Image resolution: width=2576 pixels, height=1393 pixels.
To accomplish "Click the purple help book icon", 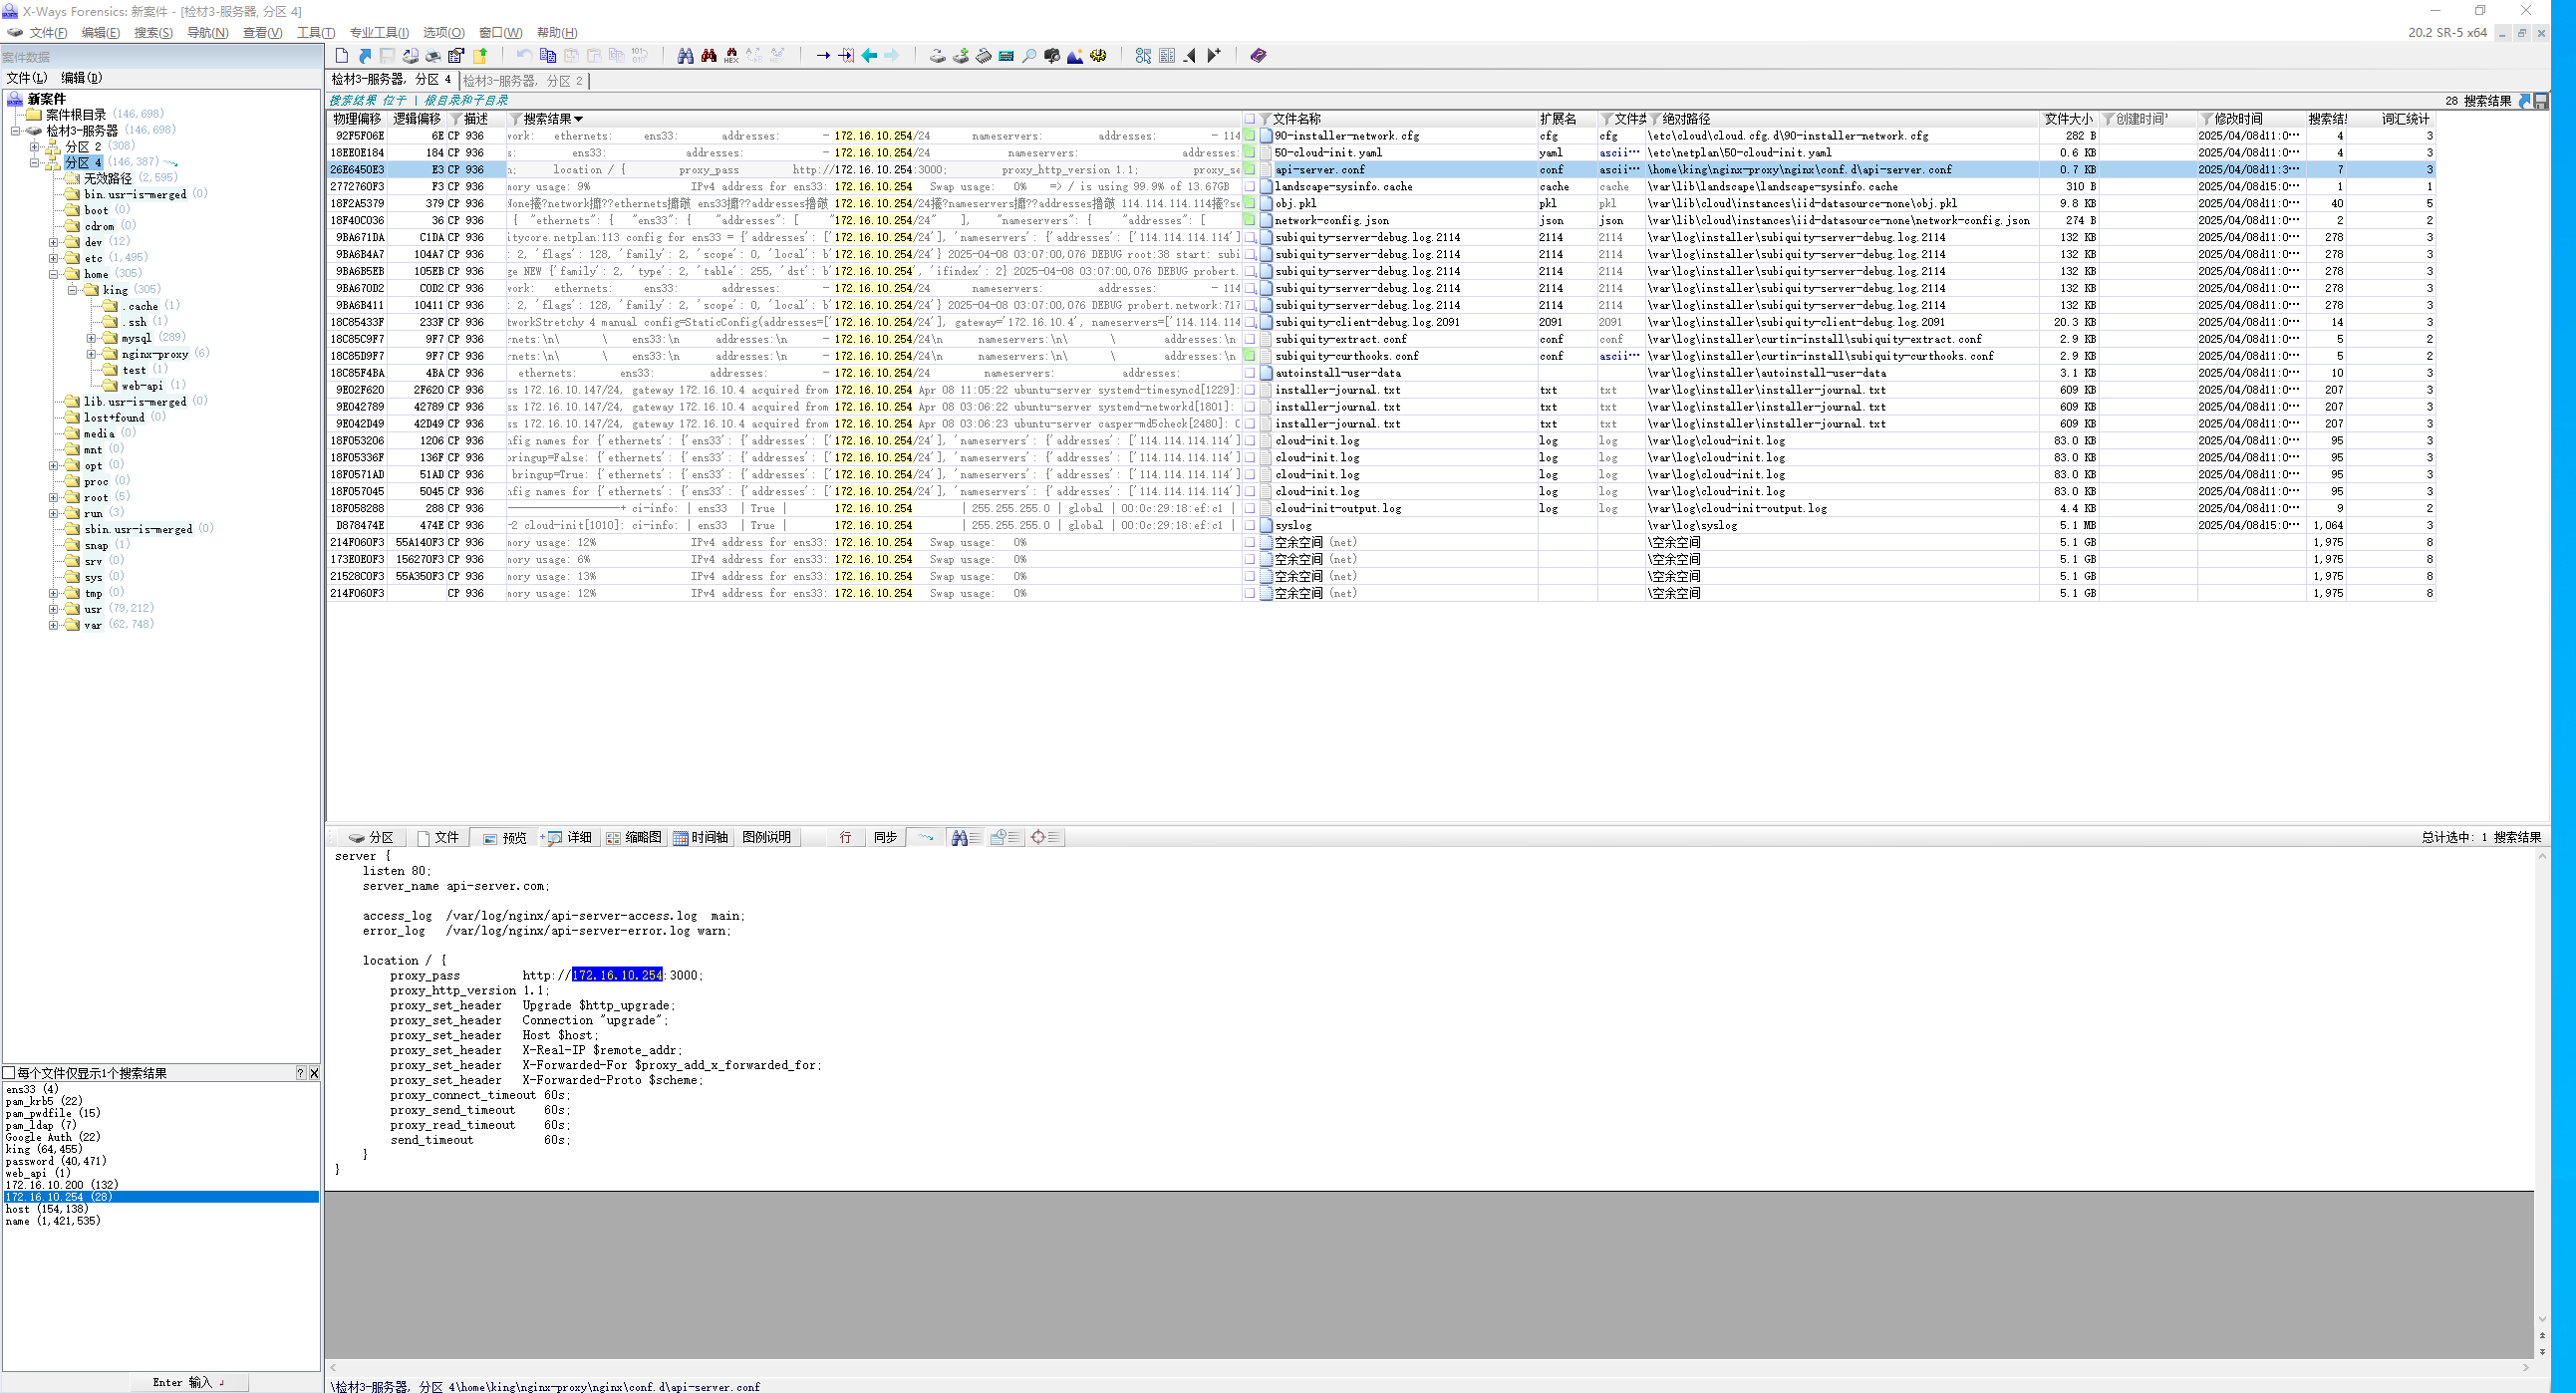I will coord(1258,56).
